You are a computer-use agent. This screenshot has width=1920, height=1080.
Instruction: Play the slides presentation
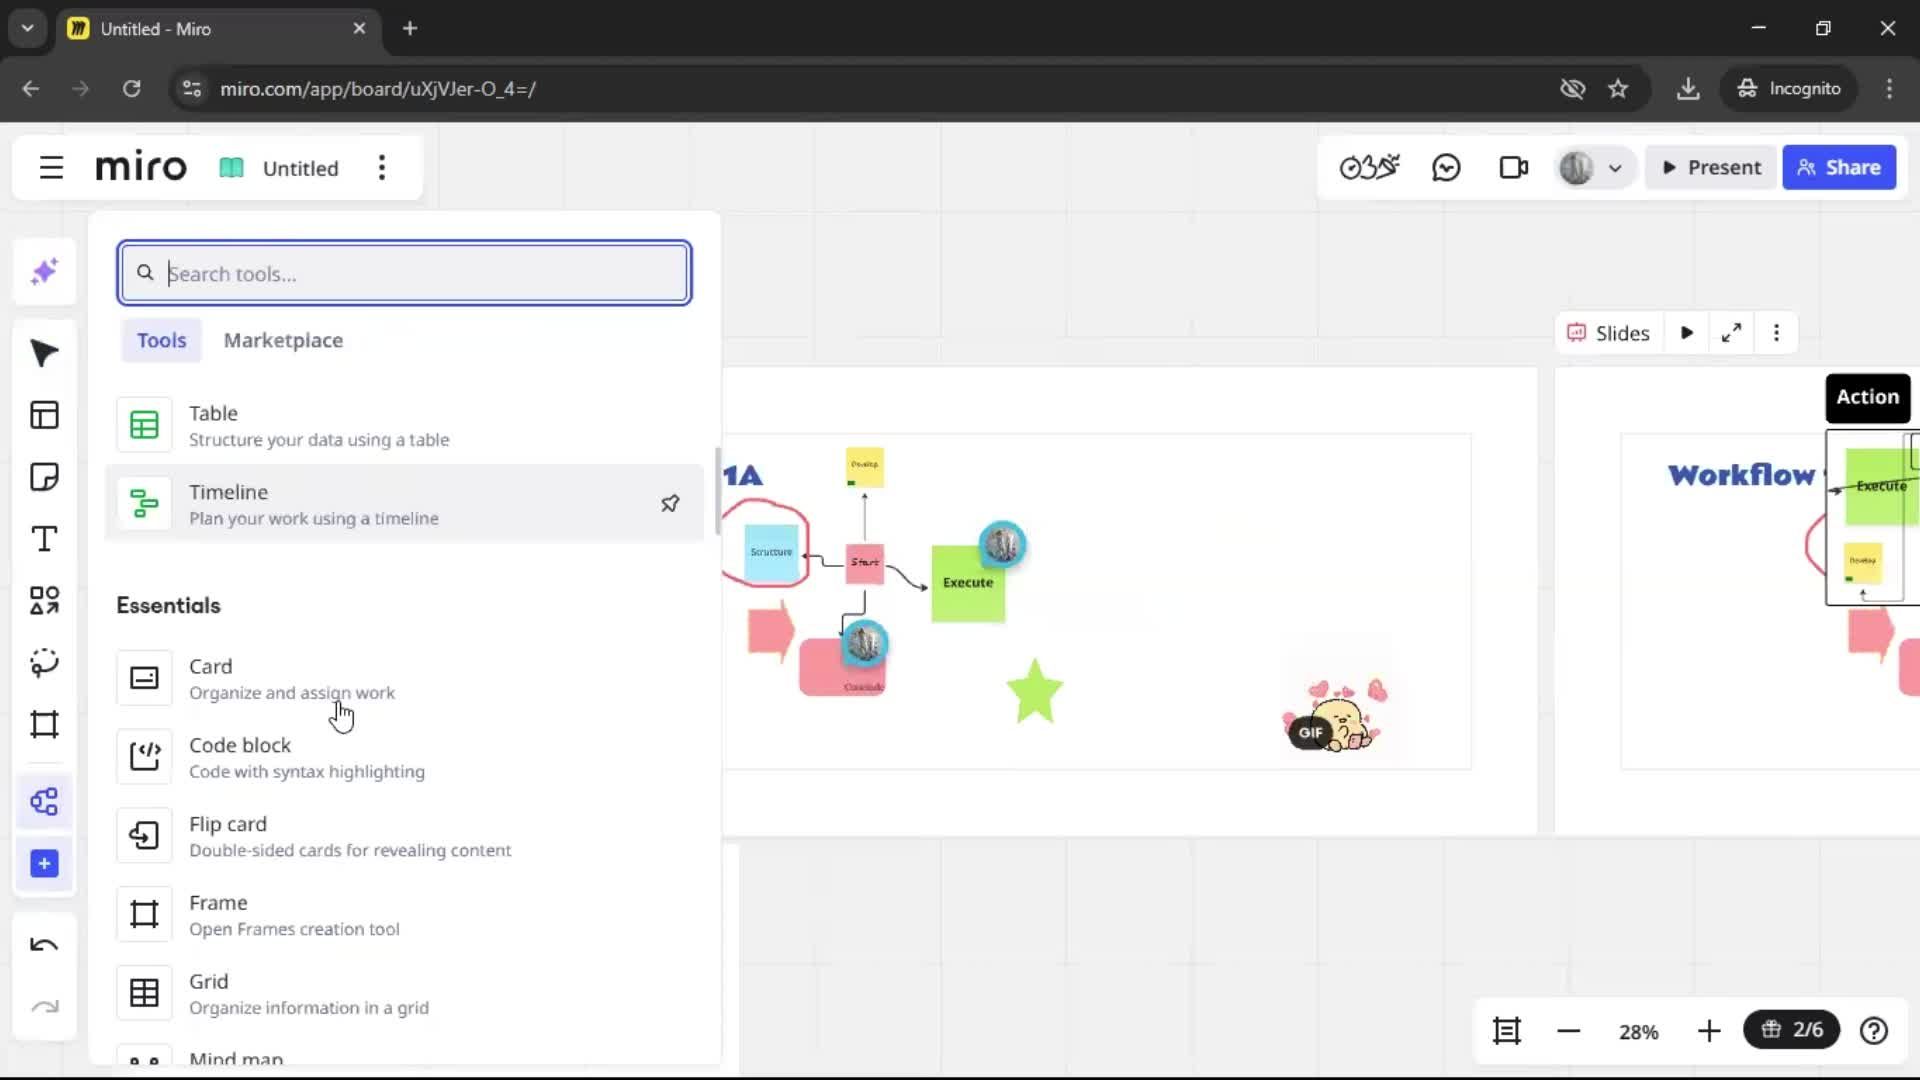coord(1687,333)
